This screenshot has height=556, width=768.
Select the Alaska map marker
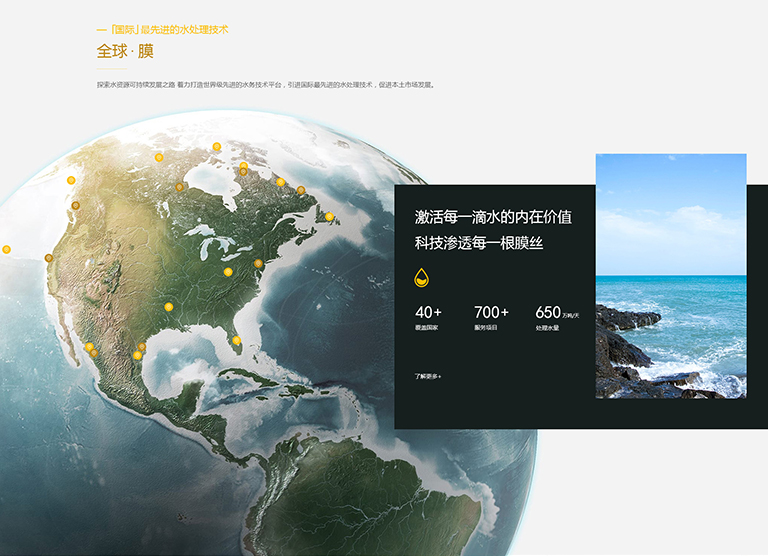tap(71, 180)
